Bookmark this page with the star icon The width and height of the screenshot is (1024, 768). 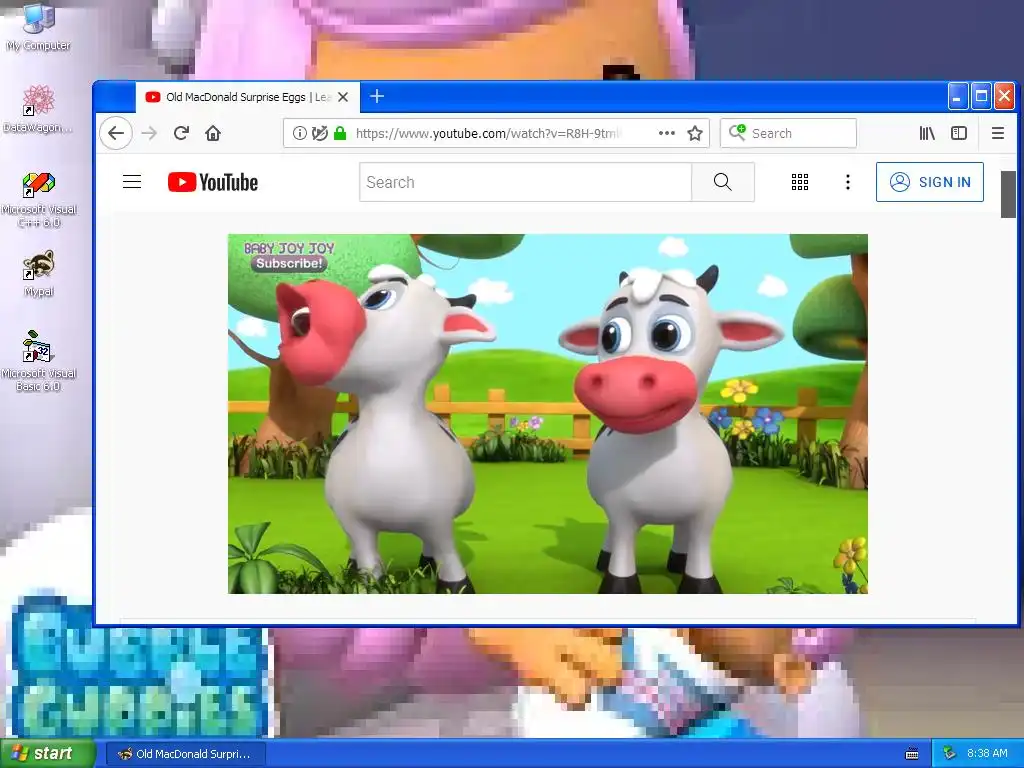coord(695,133)
